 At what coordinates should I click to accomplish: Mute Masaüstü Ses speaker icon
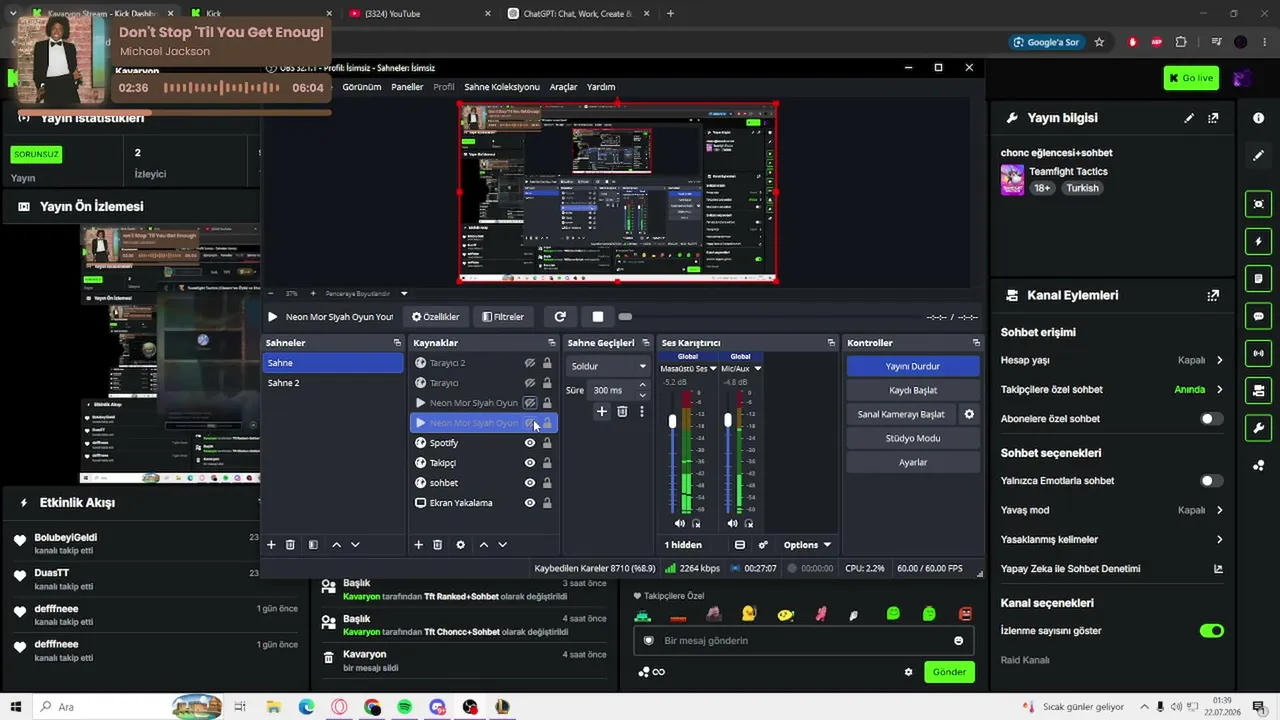click(680, 523)
